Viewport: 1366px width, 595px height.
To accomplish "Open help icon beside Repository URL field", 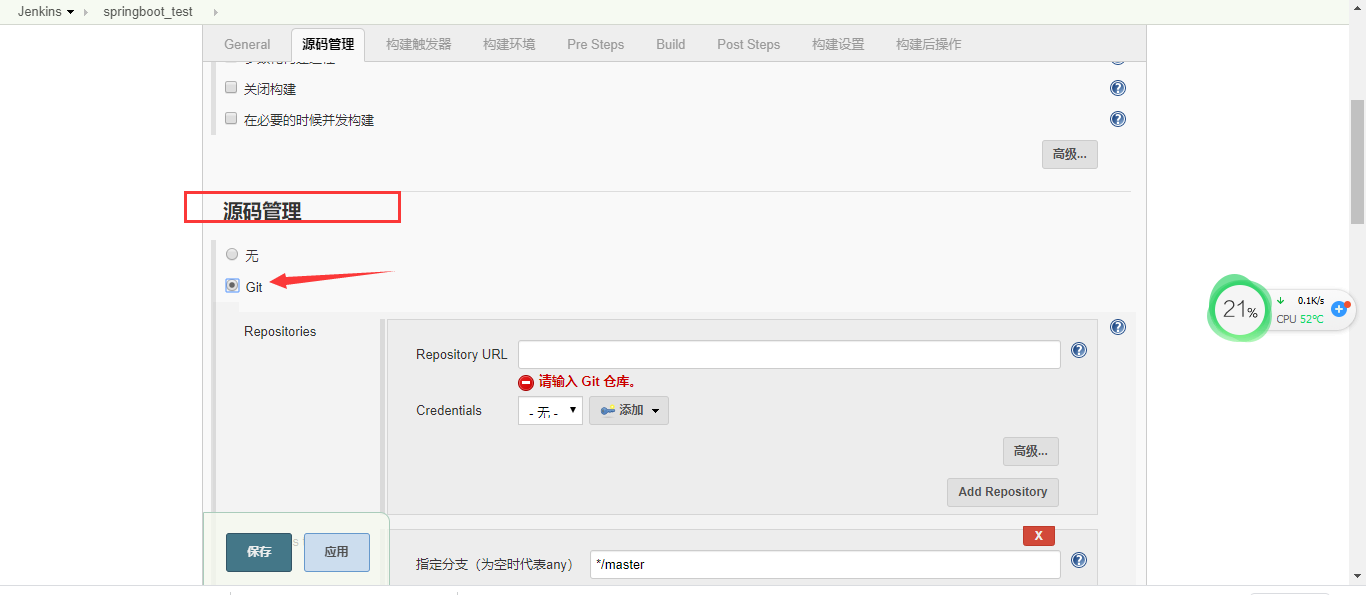I will (x=1079, y=350).
